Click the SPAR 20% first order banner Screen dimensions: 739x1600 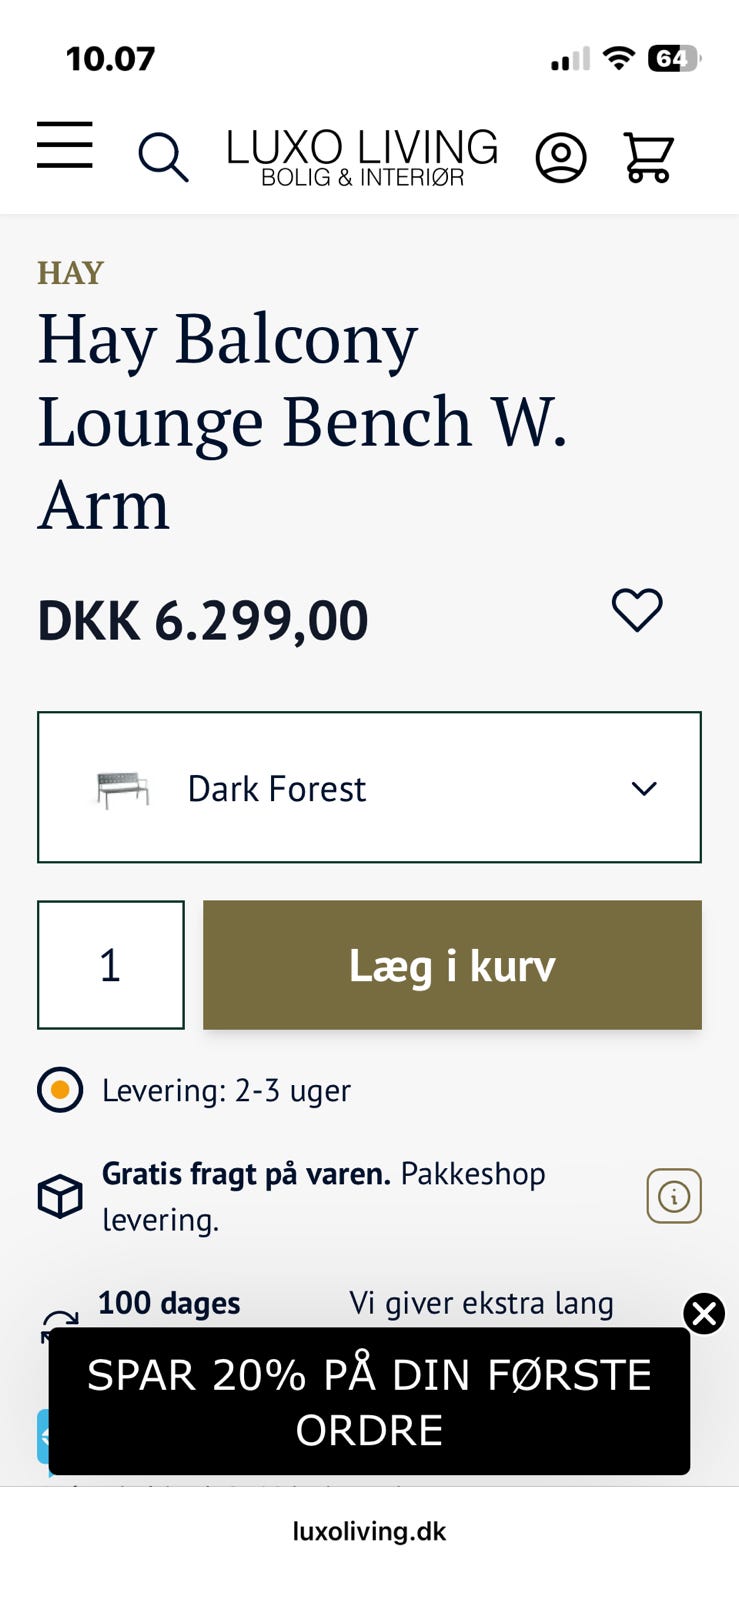[x=369, y=1401]
